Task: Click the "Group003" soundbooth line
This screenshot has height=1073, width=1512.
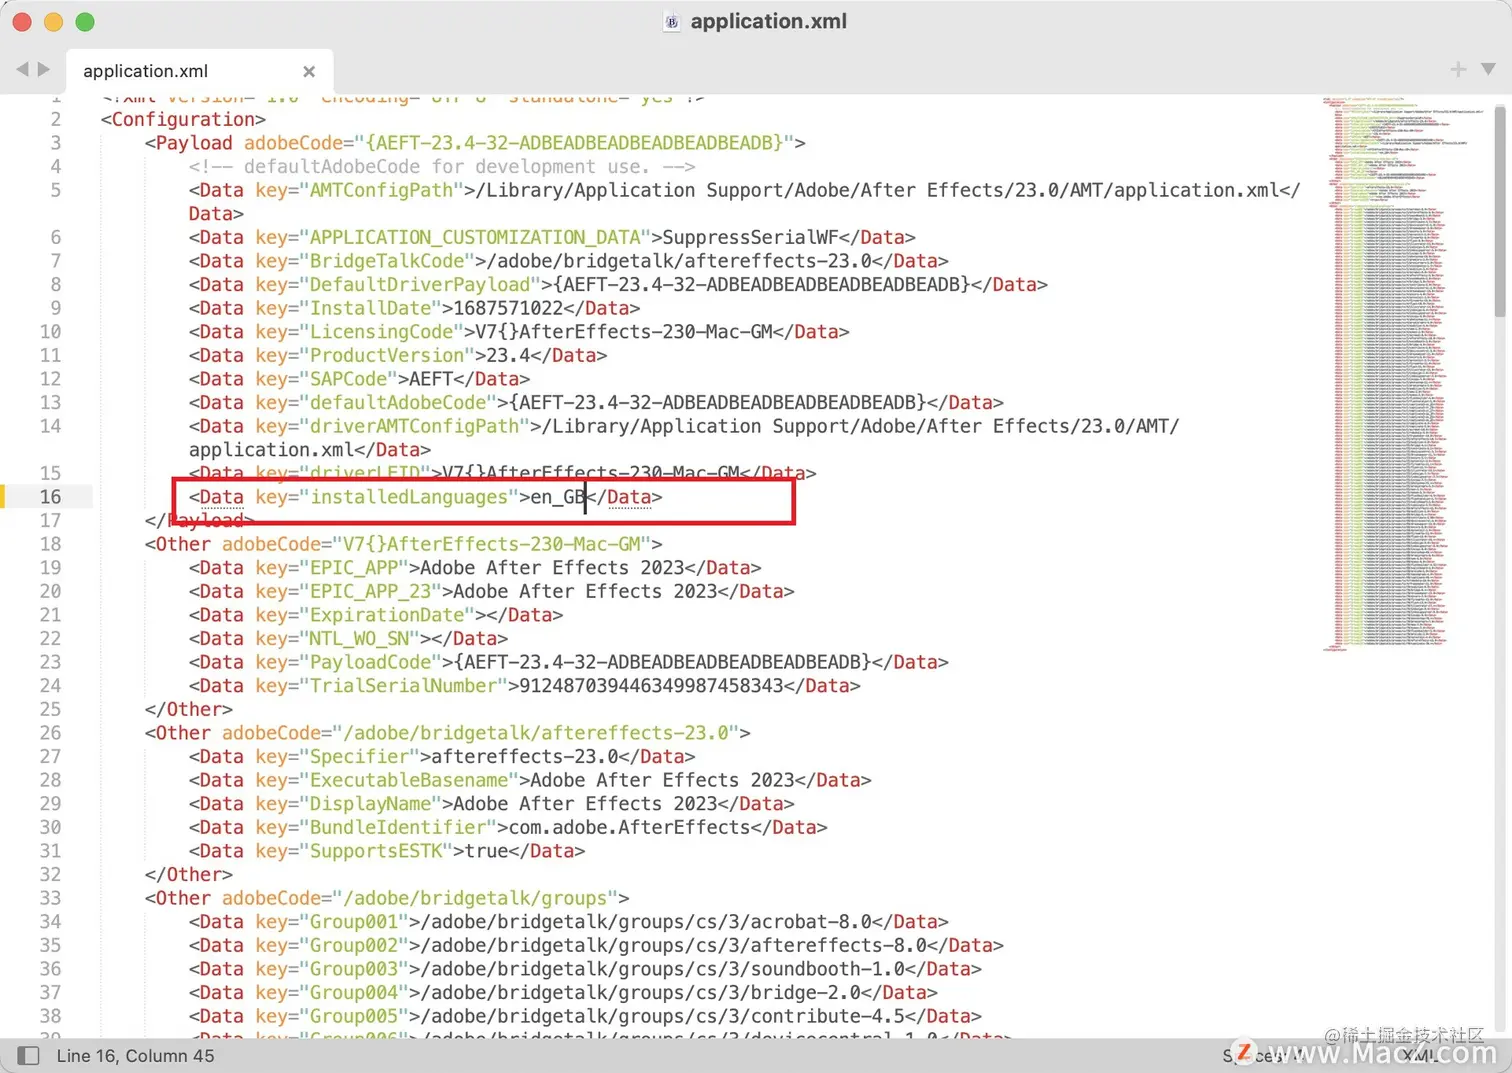Action: (585, 969)
